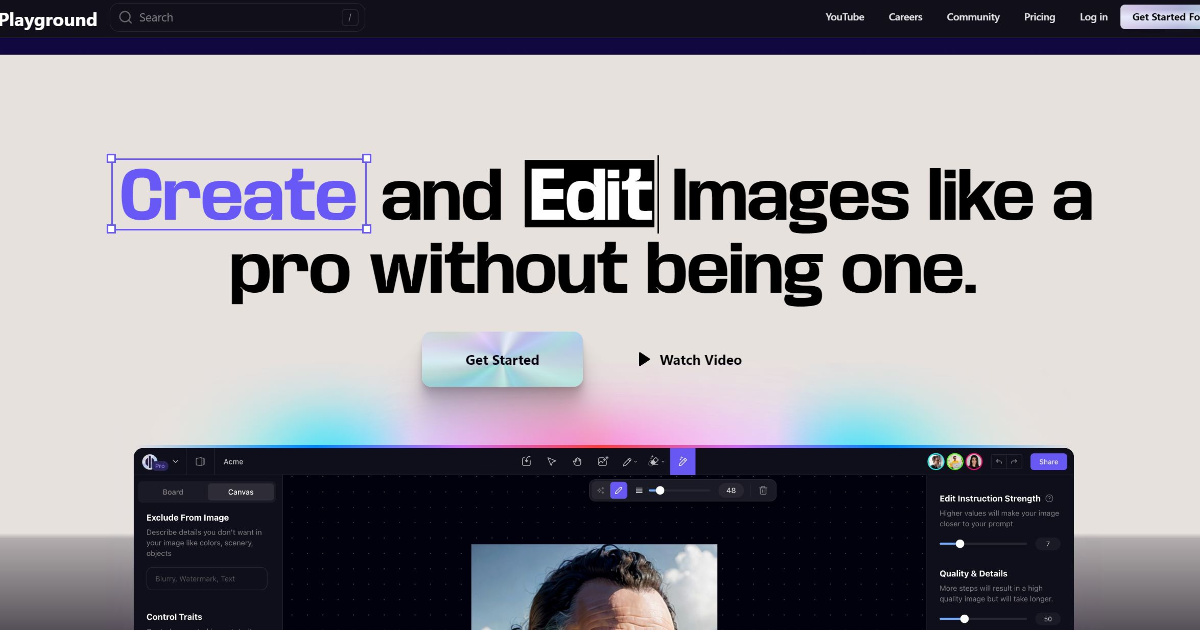This screenshot has width=1200, height=630.
Task: Expand the dropdown chevron next to Pro logo
Action: [x=176, y=461]
